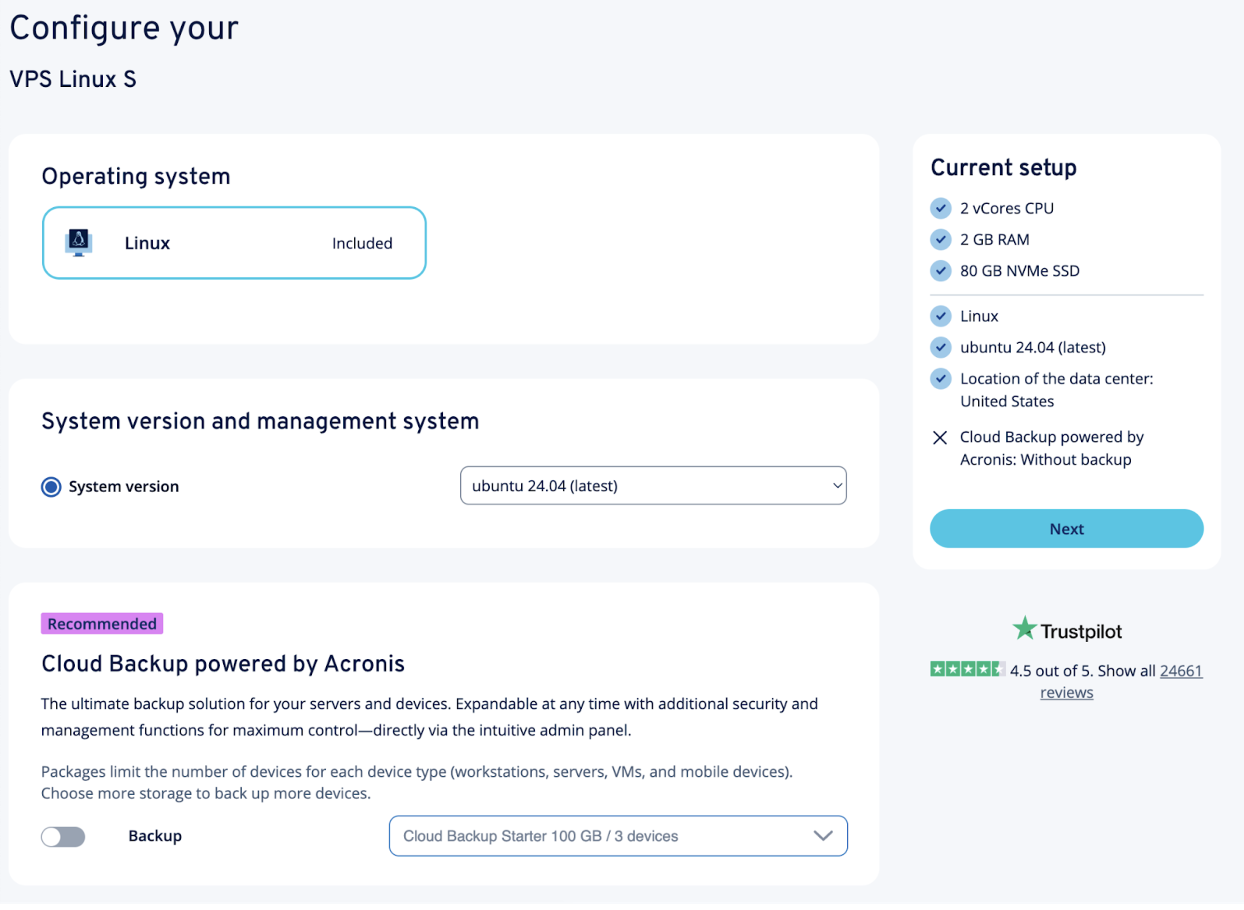Click checkmark icon next to 2 GB RAM
This screenshot has width=1244, height=910.
(940, 239)
